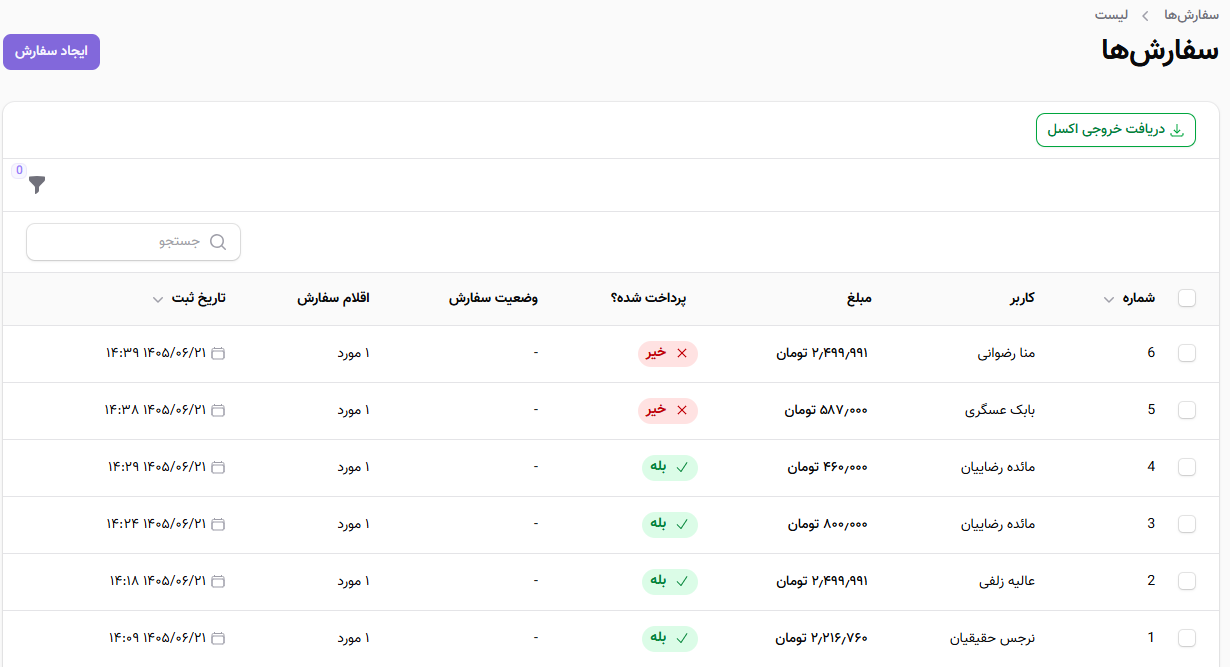
Task: Click اقلام سفارش column header
Action: [x=333, y=298]
